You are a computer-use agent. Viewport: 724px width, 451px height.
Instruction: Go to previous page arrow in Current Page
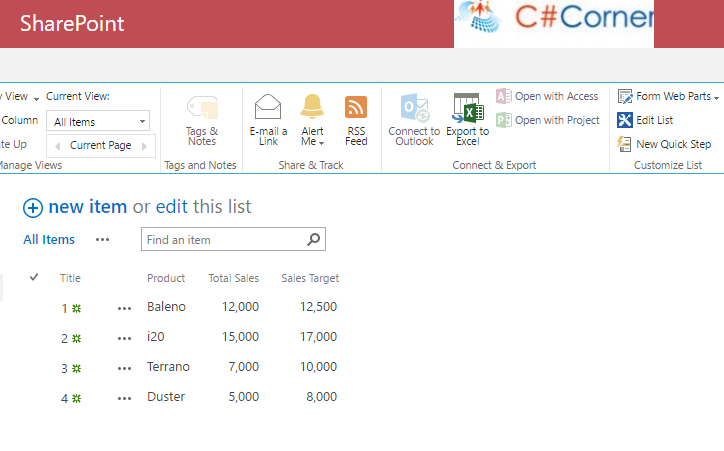57,146
